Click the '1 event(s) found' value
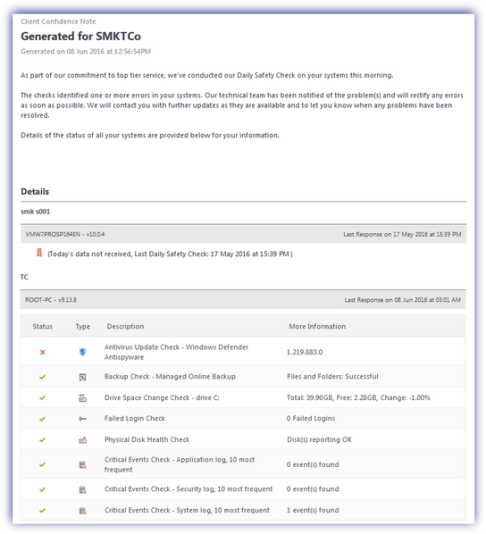The height and width of the screenshot is (534, 486). (x=313, y=510)
